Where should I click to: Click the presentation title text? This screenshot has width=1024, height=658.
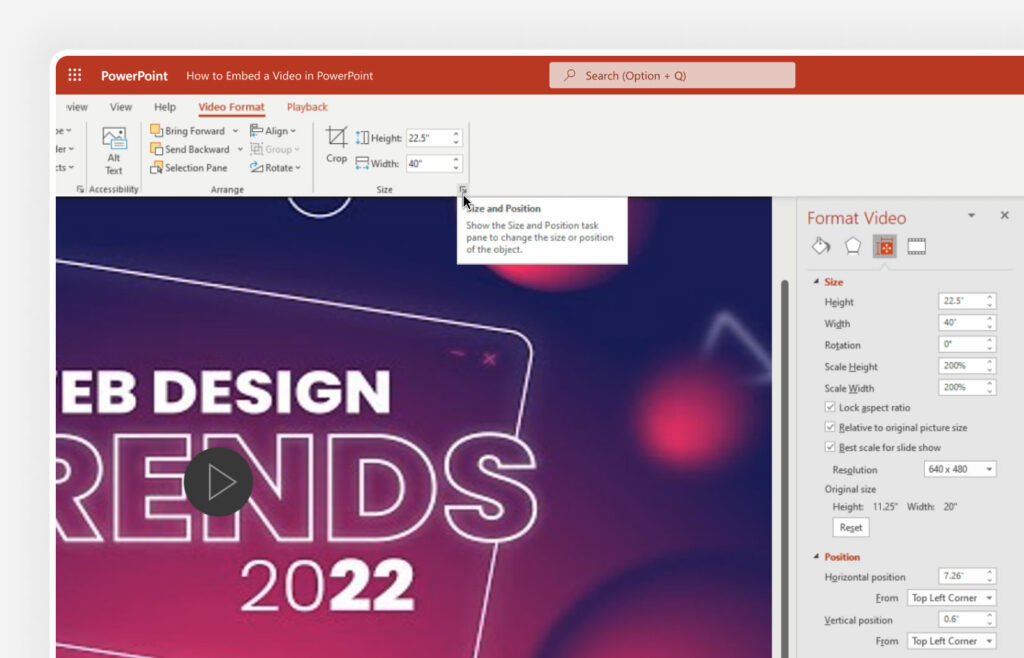click(280, 76)
